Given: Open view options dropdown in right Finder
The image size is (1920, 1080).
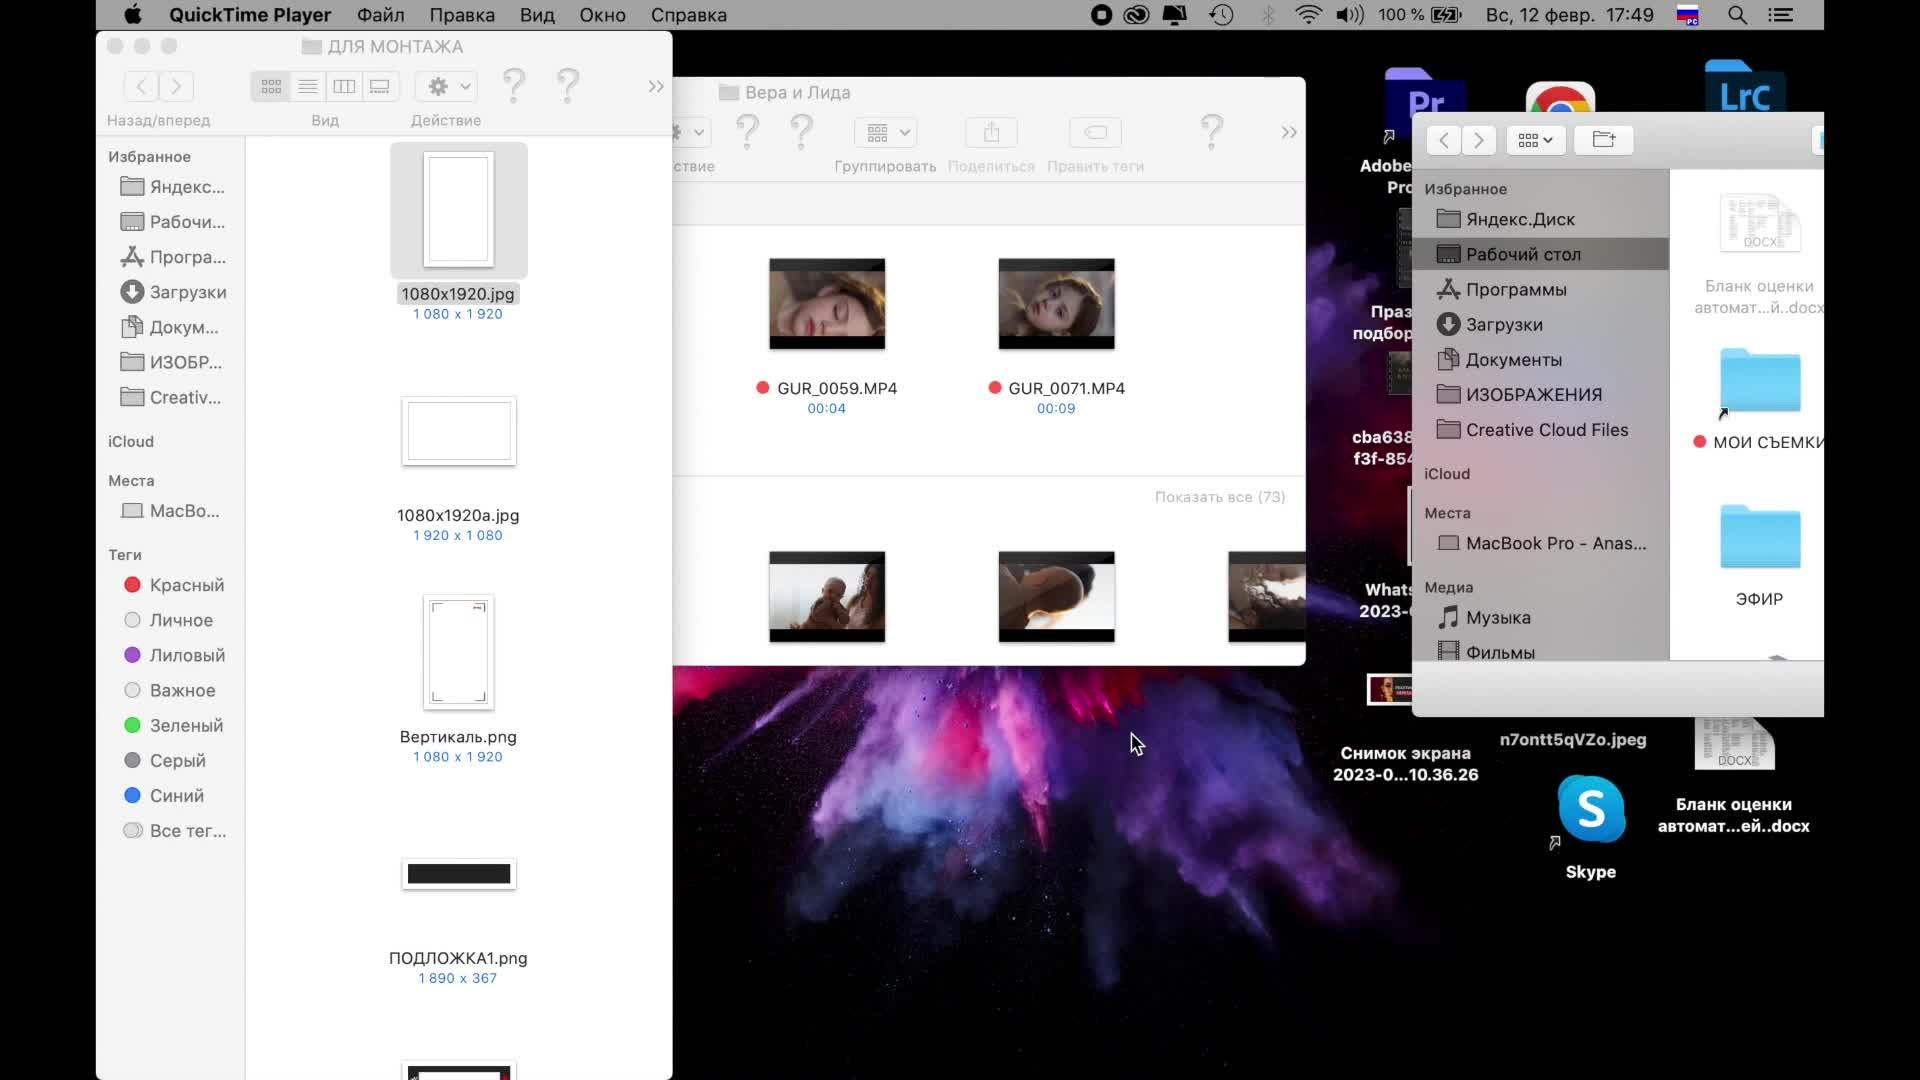Looking at the screenshot, I should (1535, 140).
